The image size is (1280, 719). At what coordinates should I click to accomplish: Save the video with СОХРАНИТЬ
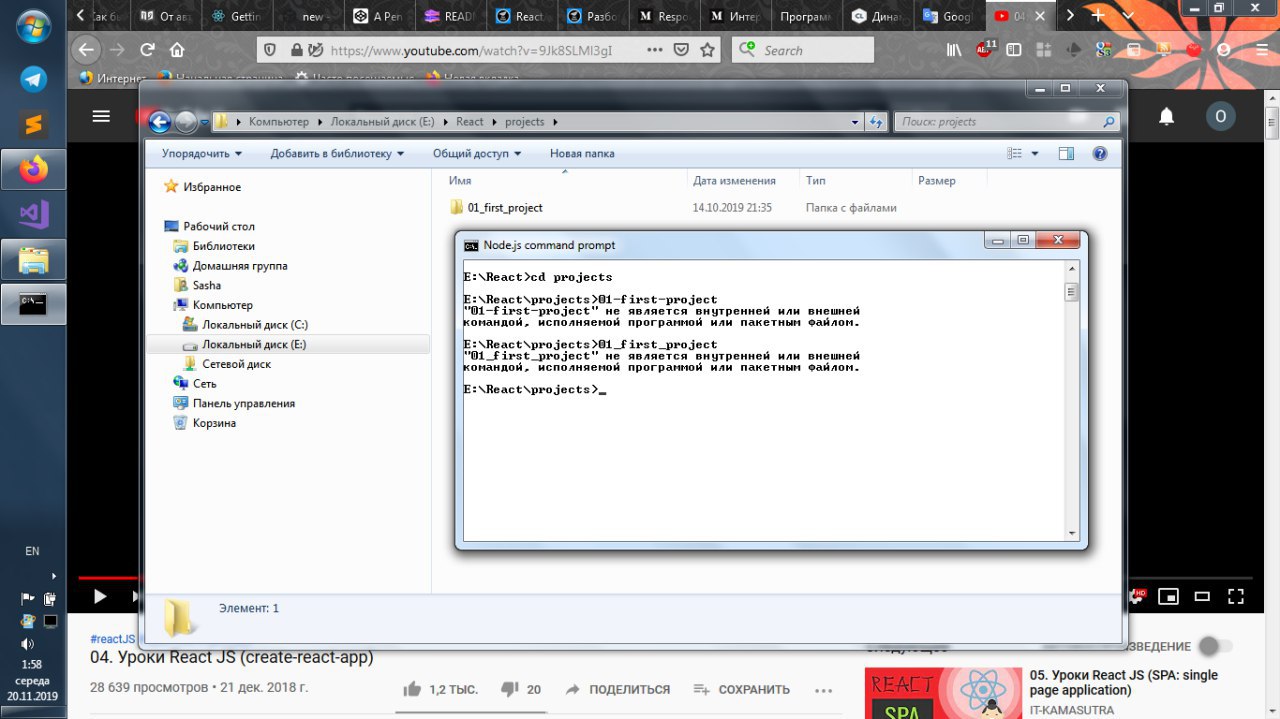(x=741, y=689)
